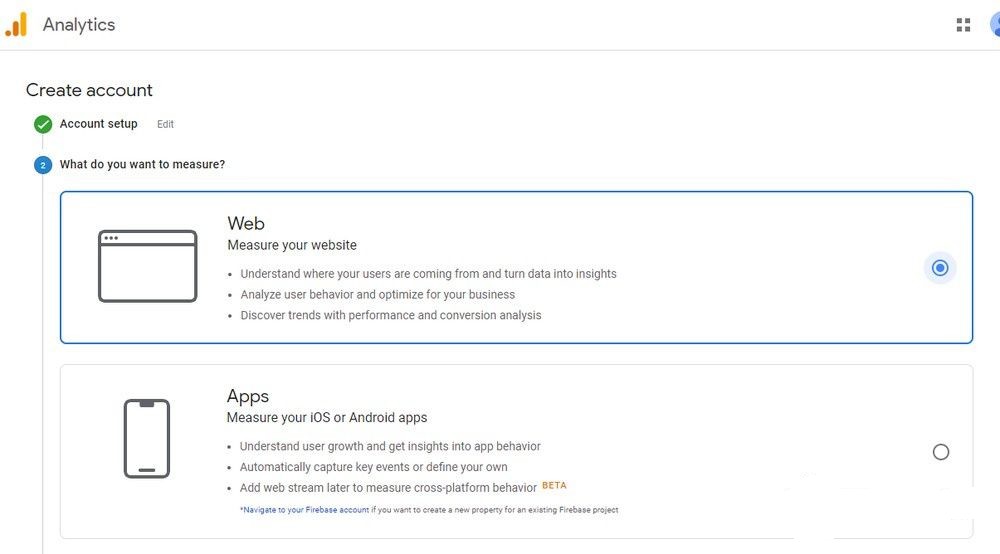The width and height of the screenshot is (1000, 554).
Task: Open the account profile avatar
Action: point(994,25)
